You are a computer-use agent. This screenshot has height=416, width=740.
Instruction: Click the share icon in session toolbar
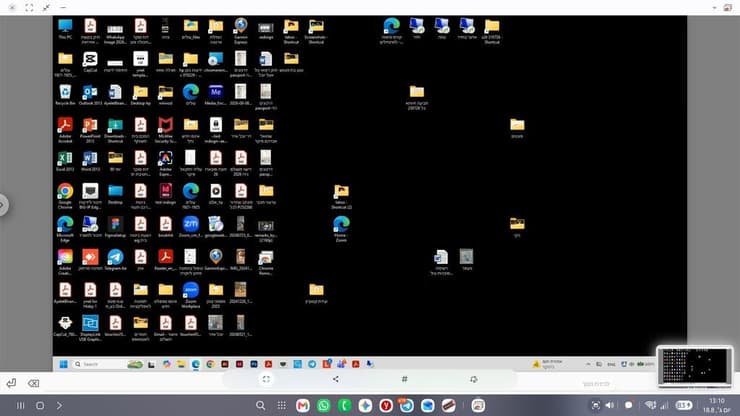336,379
